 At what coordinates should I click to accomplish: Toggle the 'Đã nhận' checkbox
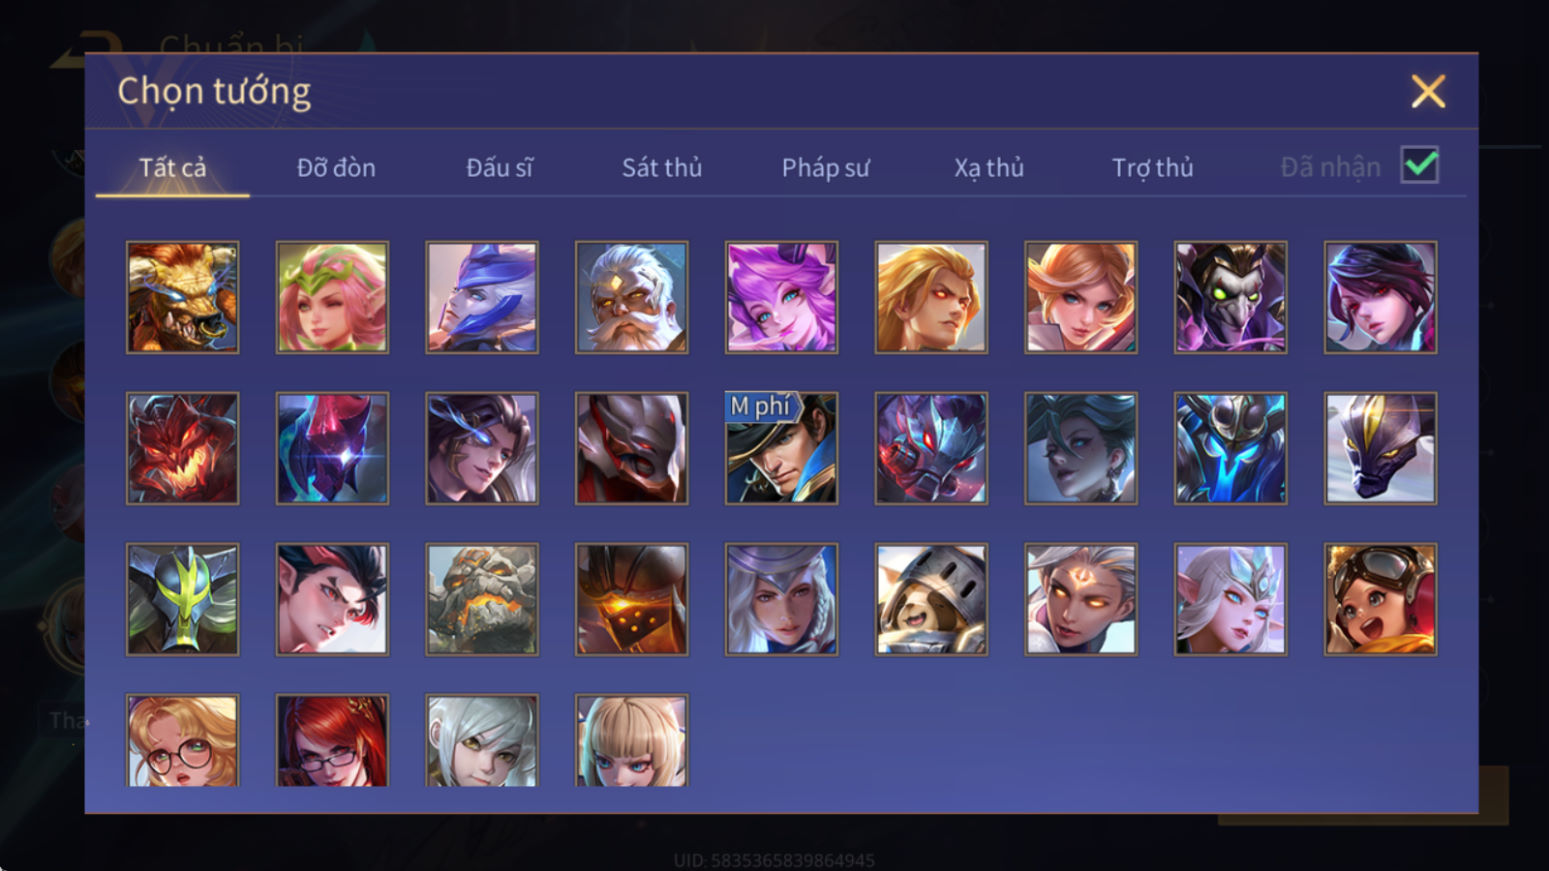tap(1420, 165)
